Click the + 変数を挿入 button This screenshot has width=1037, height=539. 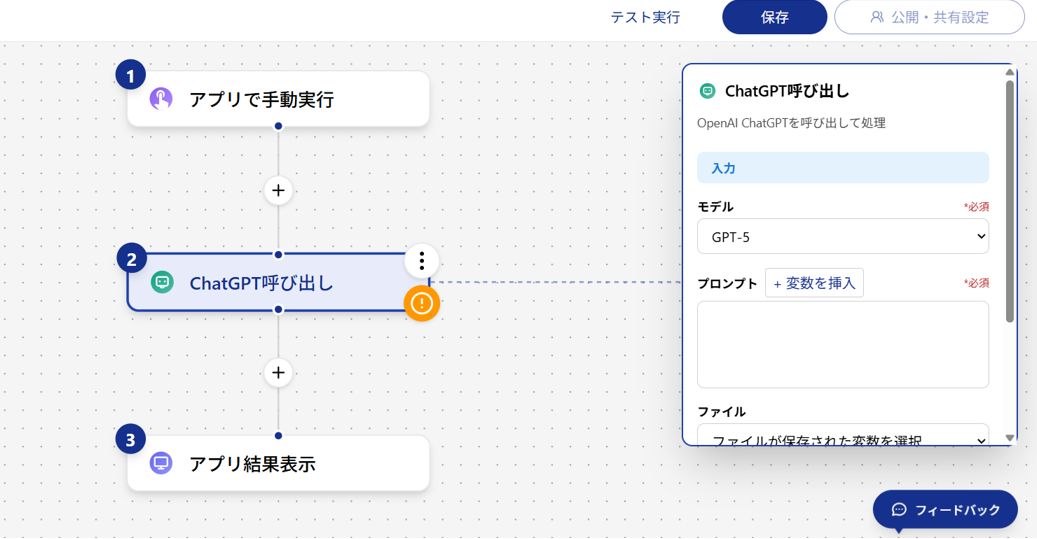click(x=814, y=283)
